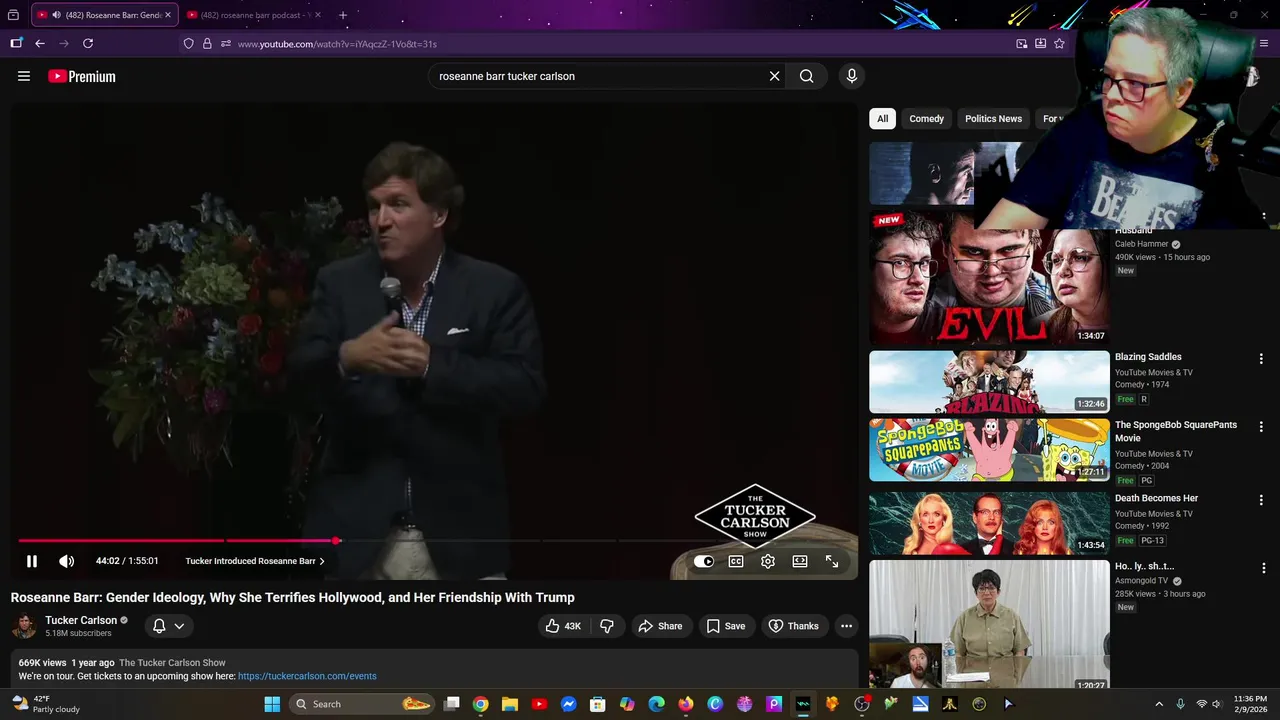The height and width of the screenshot is (720, 1280).
Task: Select the 'Roseanne Barr: Gender' browser tab
Action: [104, 15]
